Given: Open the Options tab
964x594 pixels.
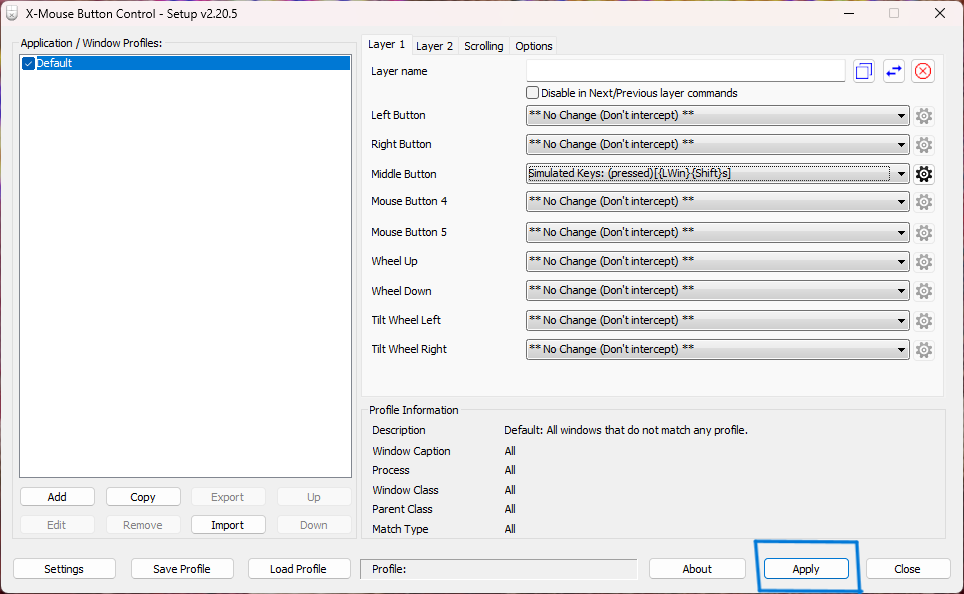Looking at the screenshot, I should point(534,46).
